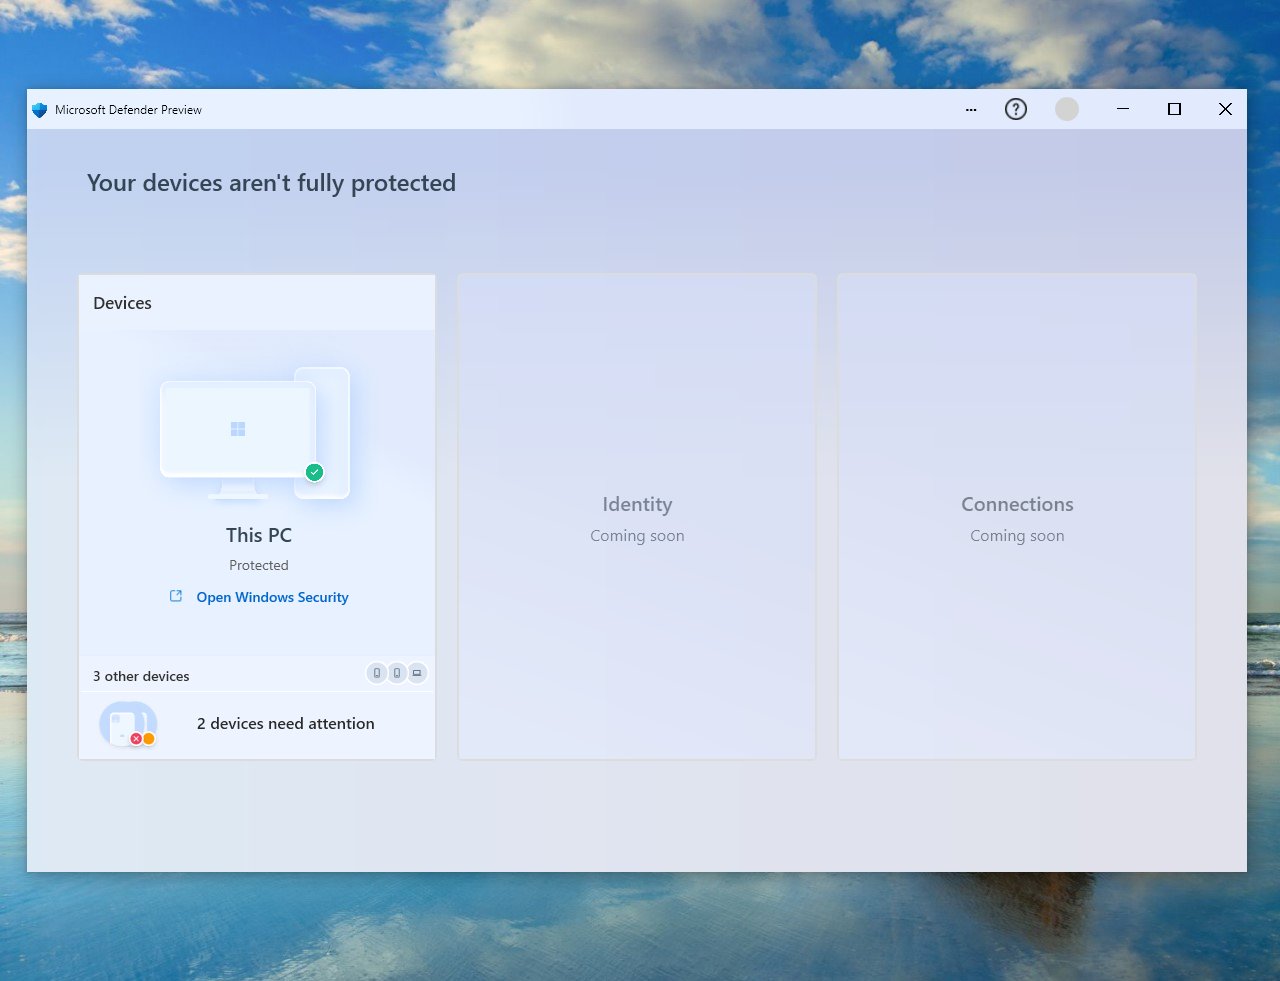The image size is (1280, 981).
Task: Select the "3 other devices" label
Action: point(141,676)
